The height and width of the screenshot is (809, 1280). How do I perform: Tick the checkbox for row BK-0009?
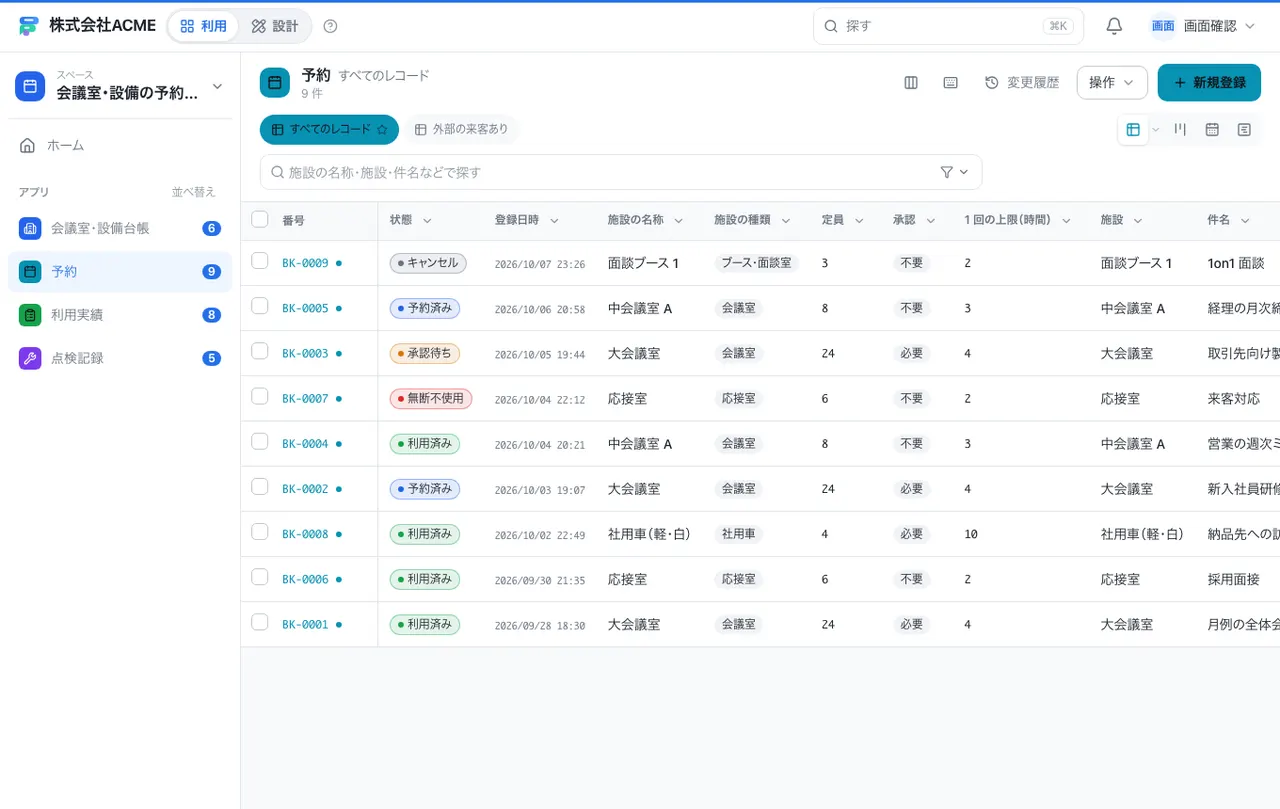(260, 261)
